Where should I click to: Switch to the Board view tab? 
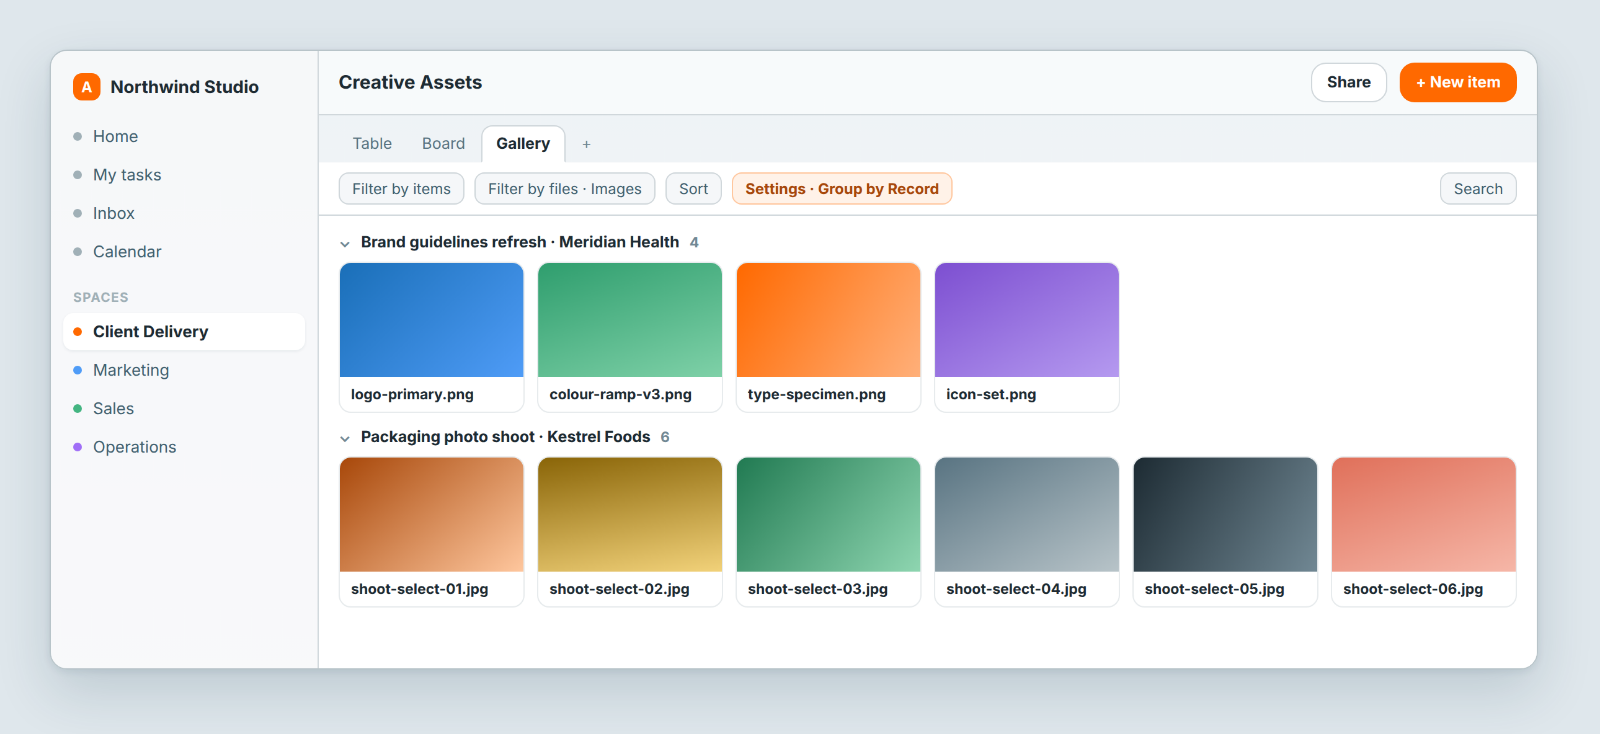[443, 144]
